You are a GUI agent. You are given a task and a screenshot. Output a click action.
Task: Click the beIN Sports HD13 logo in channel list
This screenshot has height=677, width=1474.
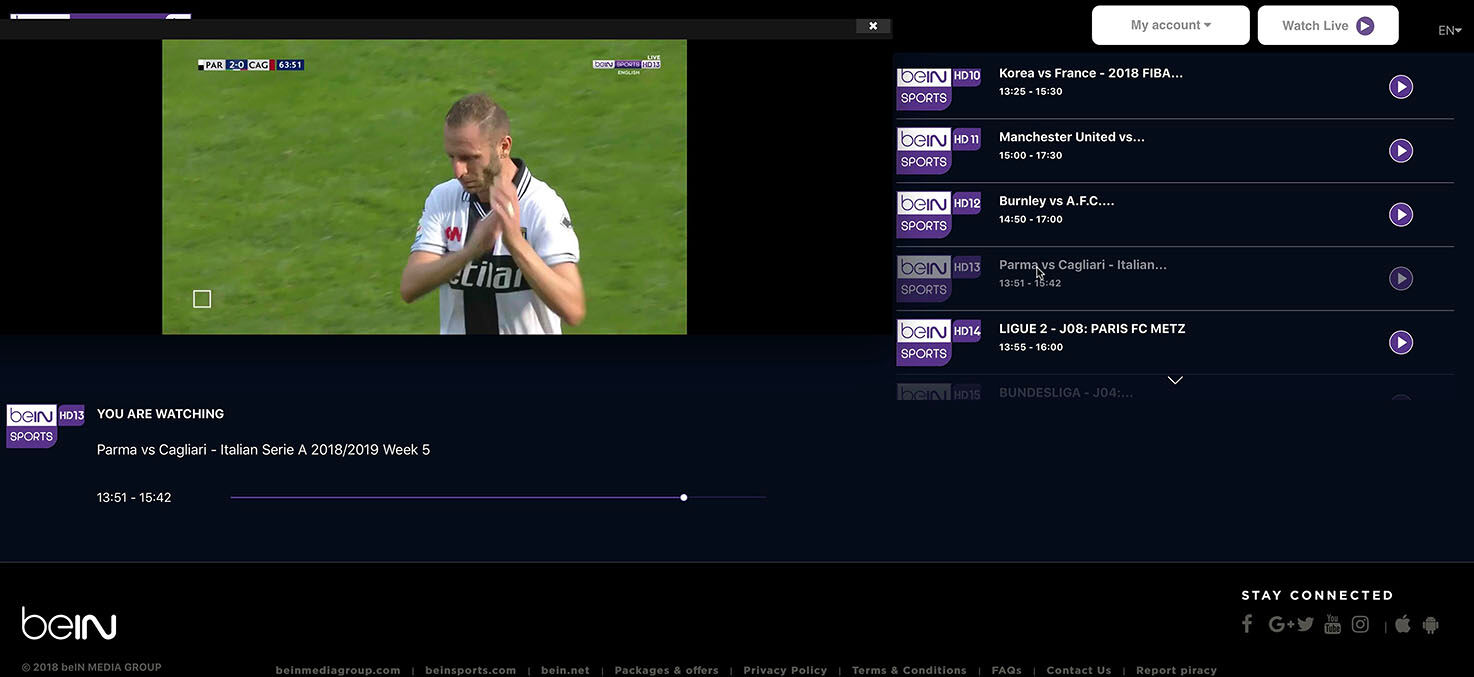[x=939, y=279]
